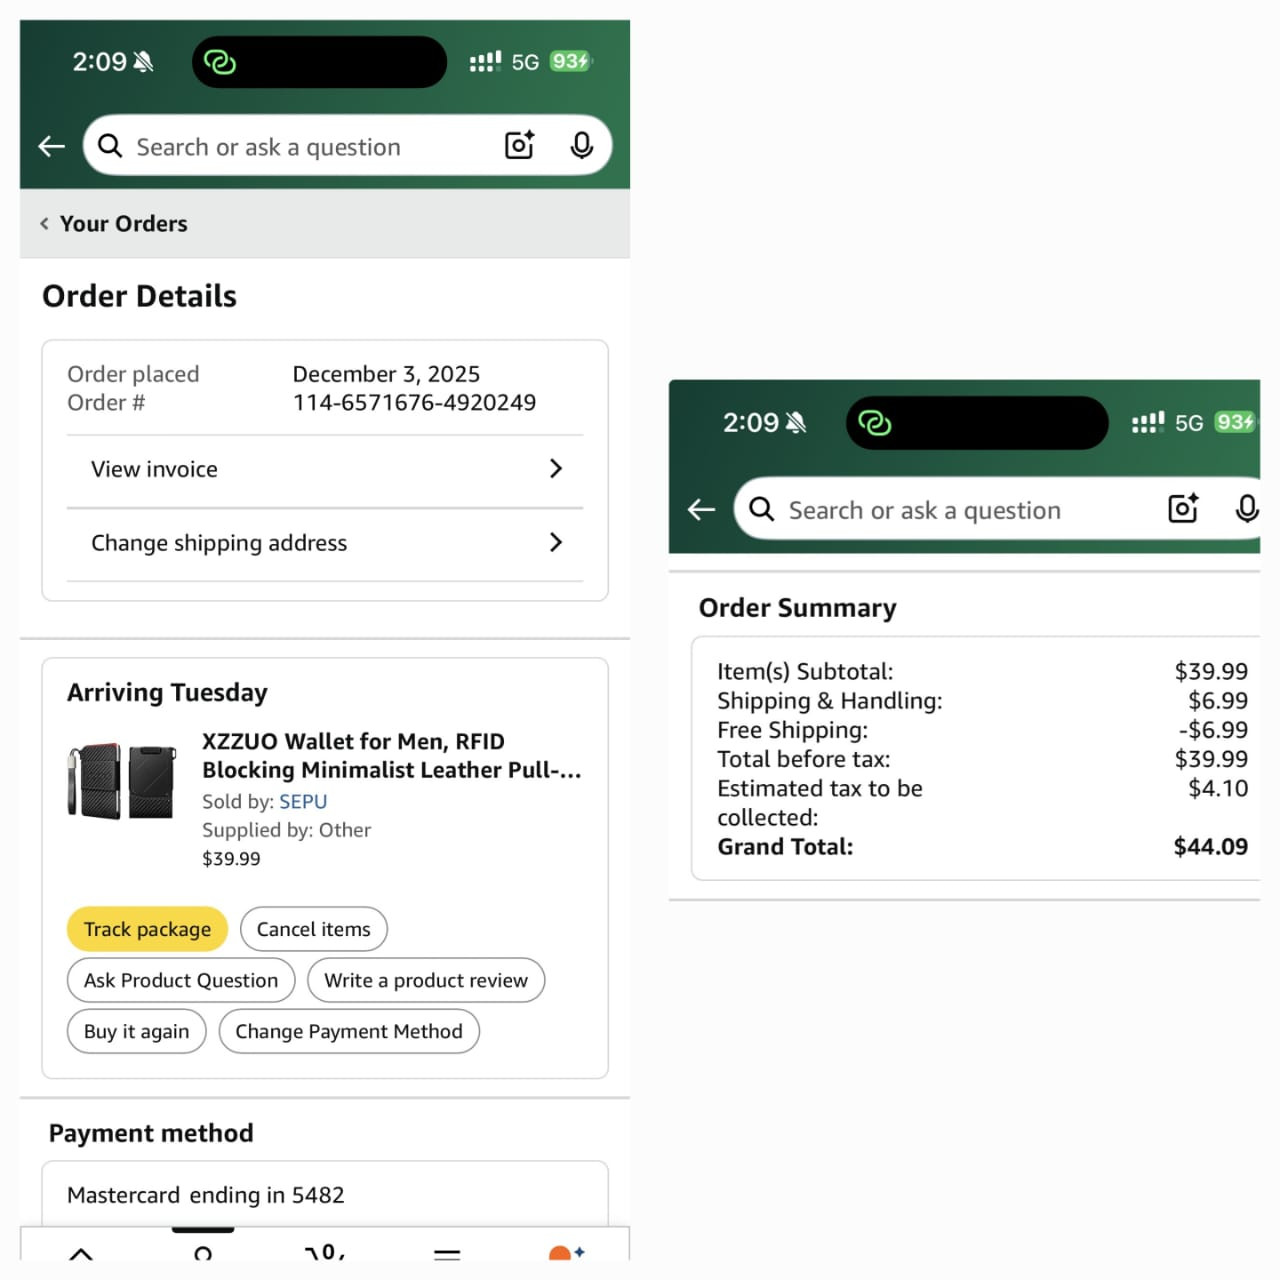Screen dimensions: 1280x1280
Task: Tap the back arrow in the left screenshot's header
Action: pyautogui.click(x=52, y=147)
